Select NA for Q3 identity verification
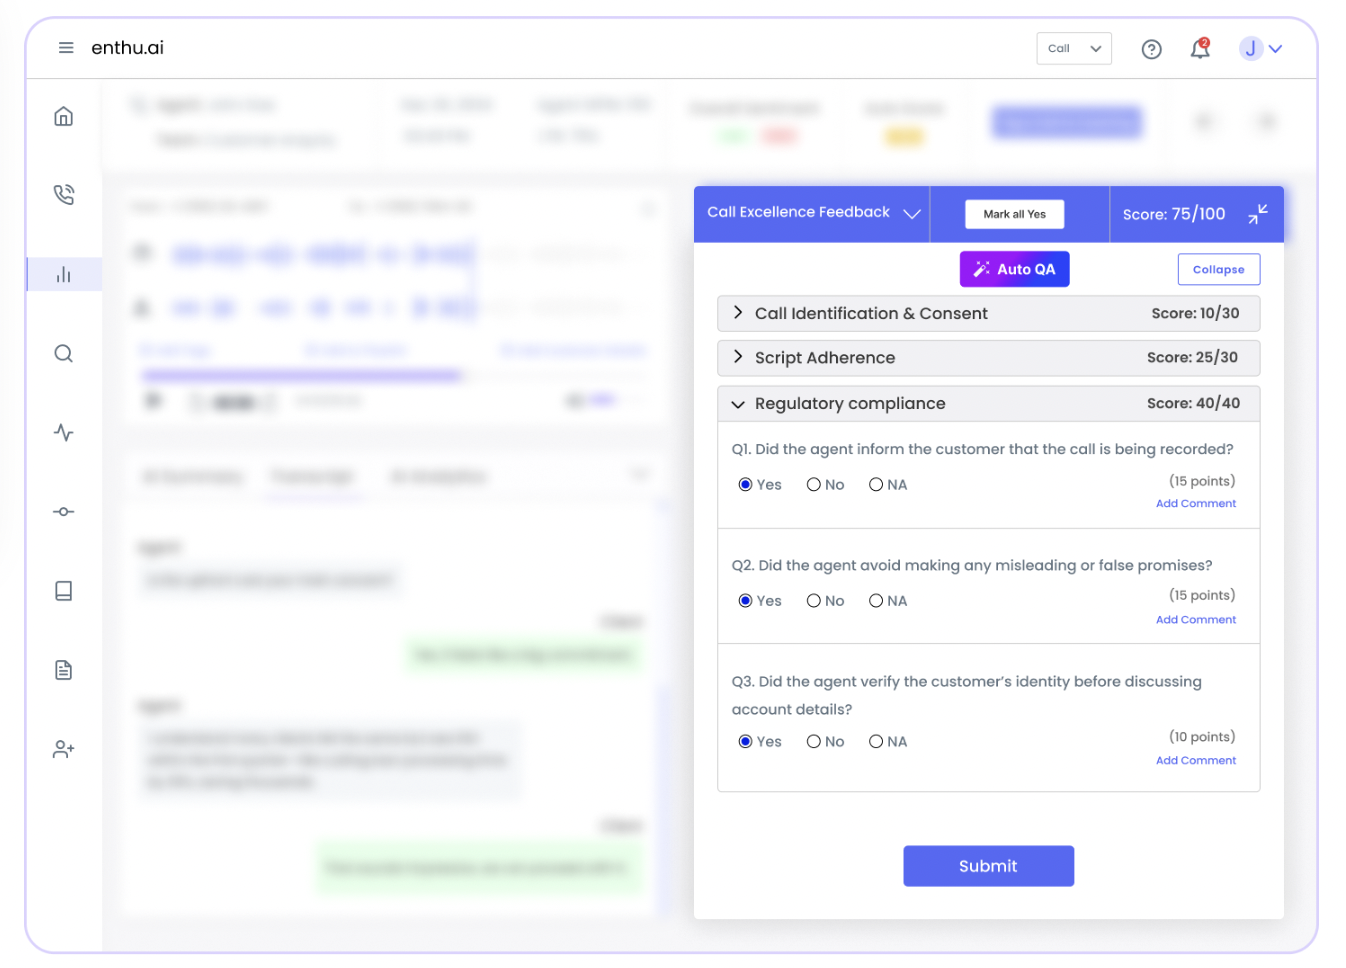 [x=876, y=742]
